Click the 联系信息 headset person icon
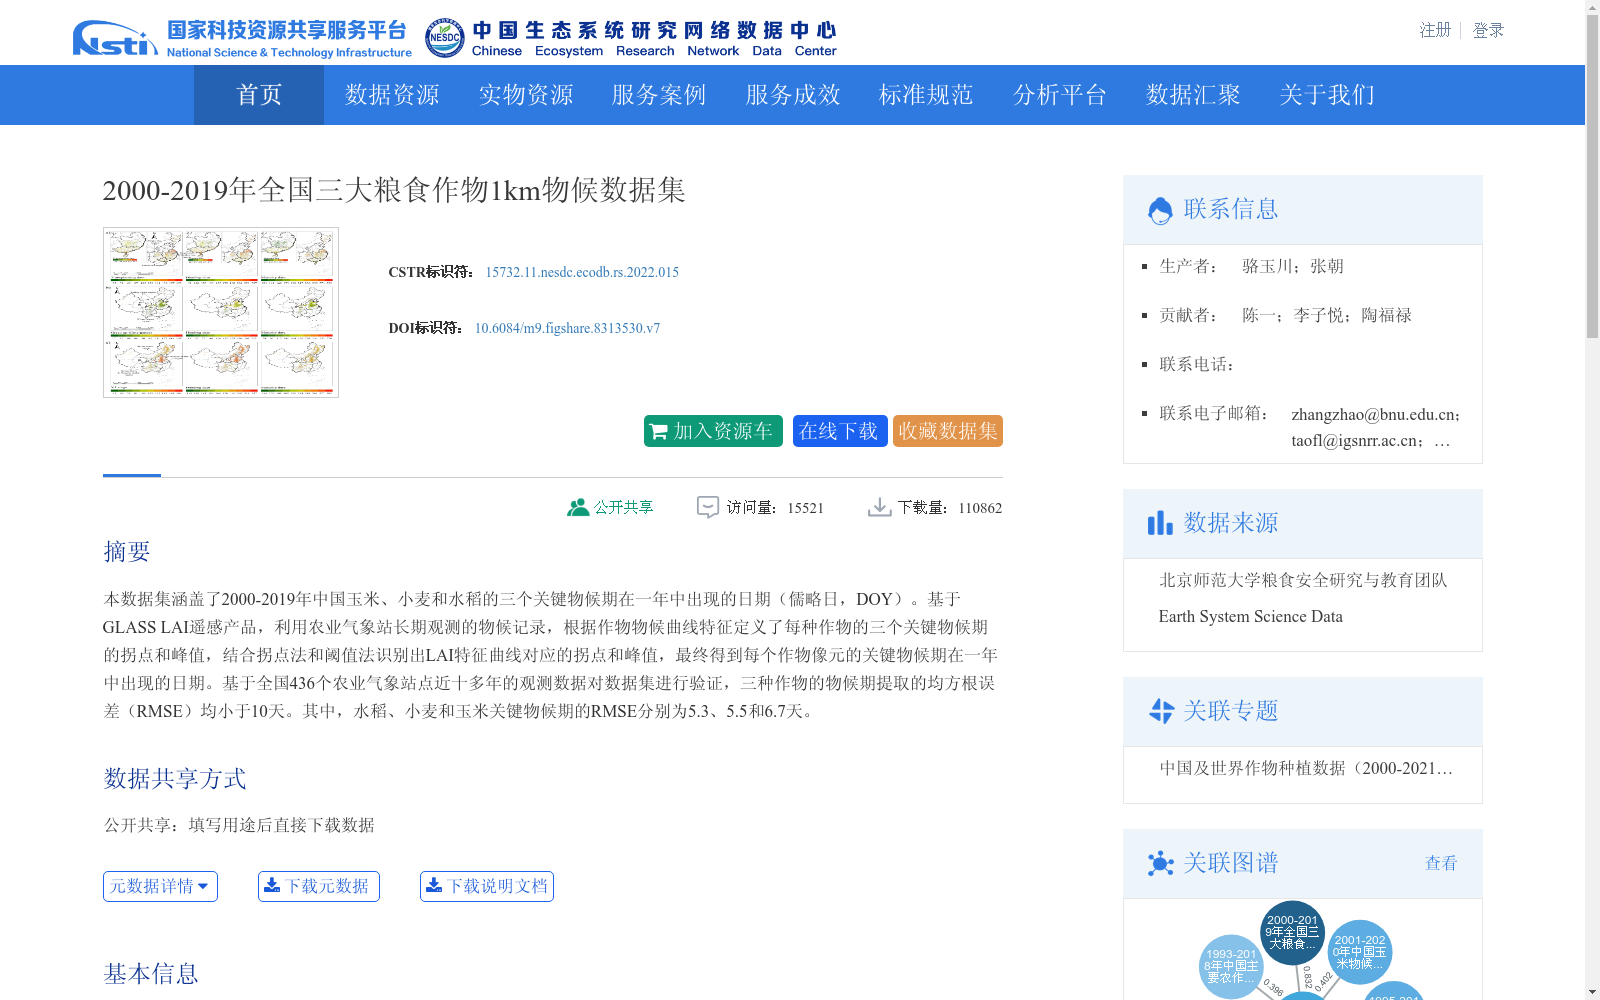 tap(1160, 210)
